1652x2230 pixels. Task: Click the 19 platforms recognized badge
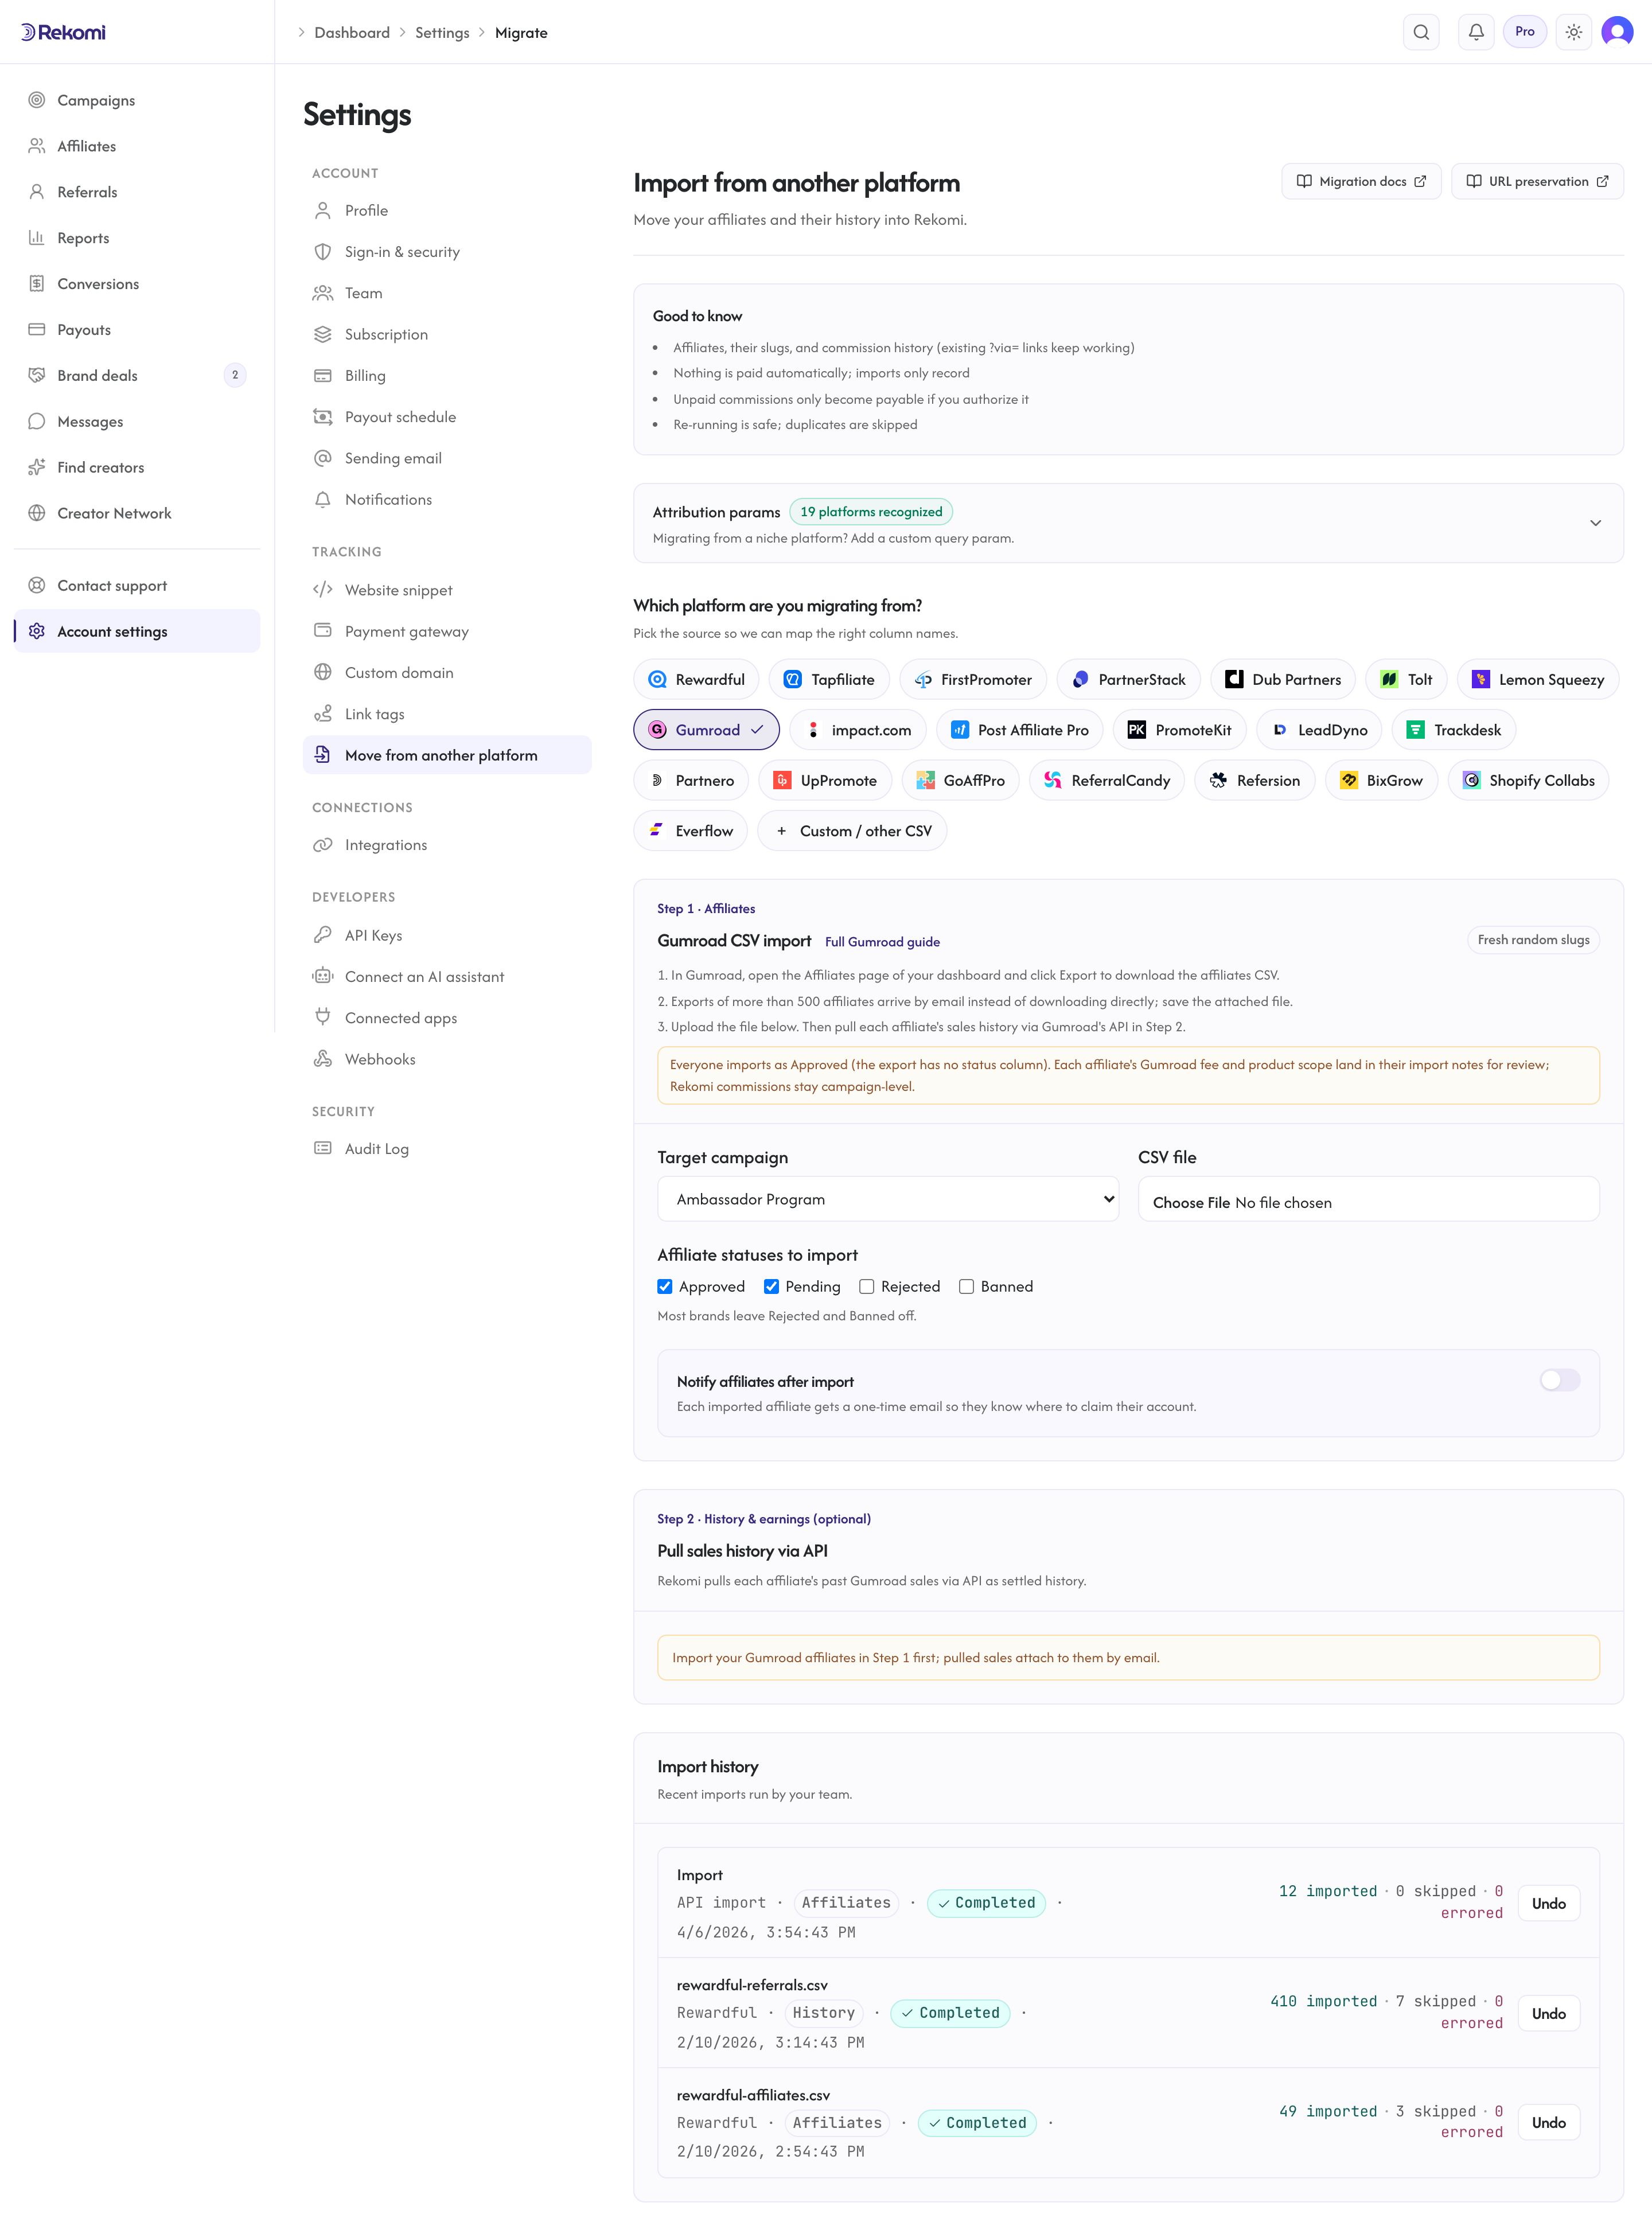point(871,511)
